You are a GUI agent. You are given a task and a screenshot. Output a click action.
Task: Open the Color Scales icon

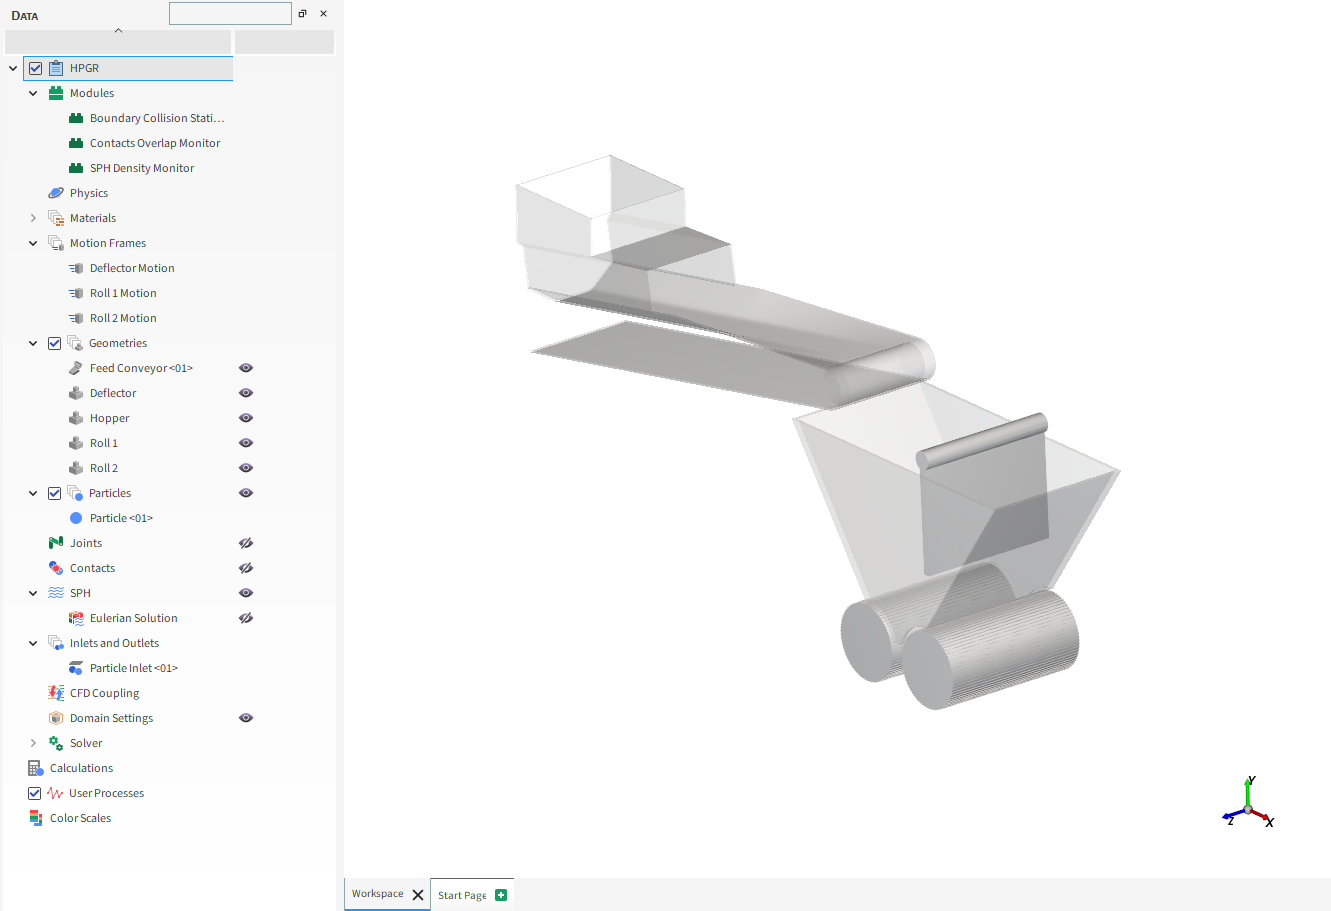(x=36, y=818)
